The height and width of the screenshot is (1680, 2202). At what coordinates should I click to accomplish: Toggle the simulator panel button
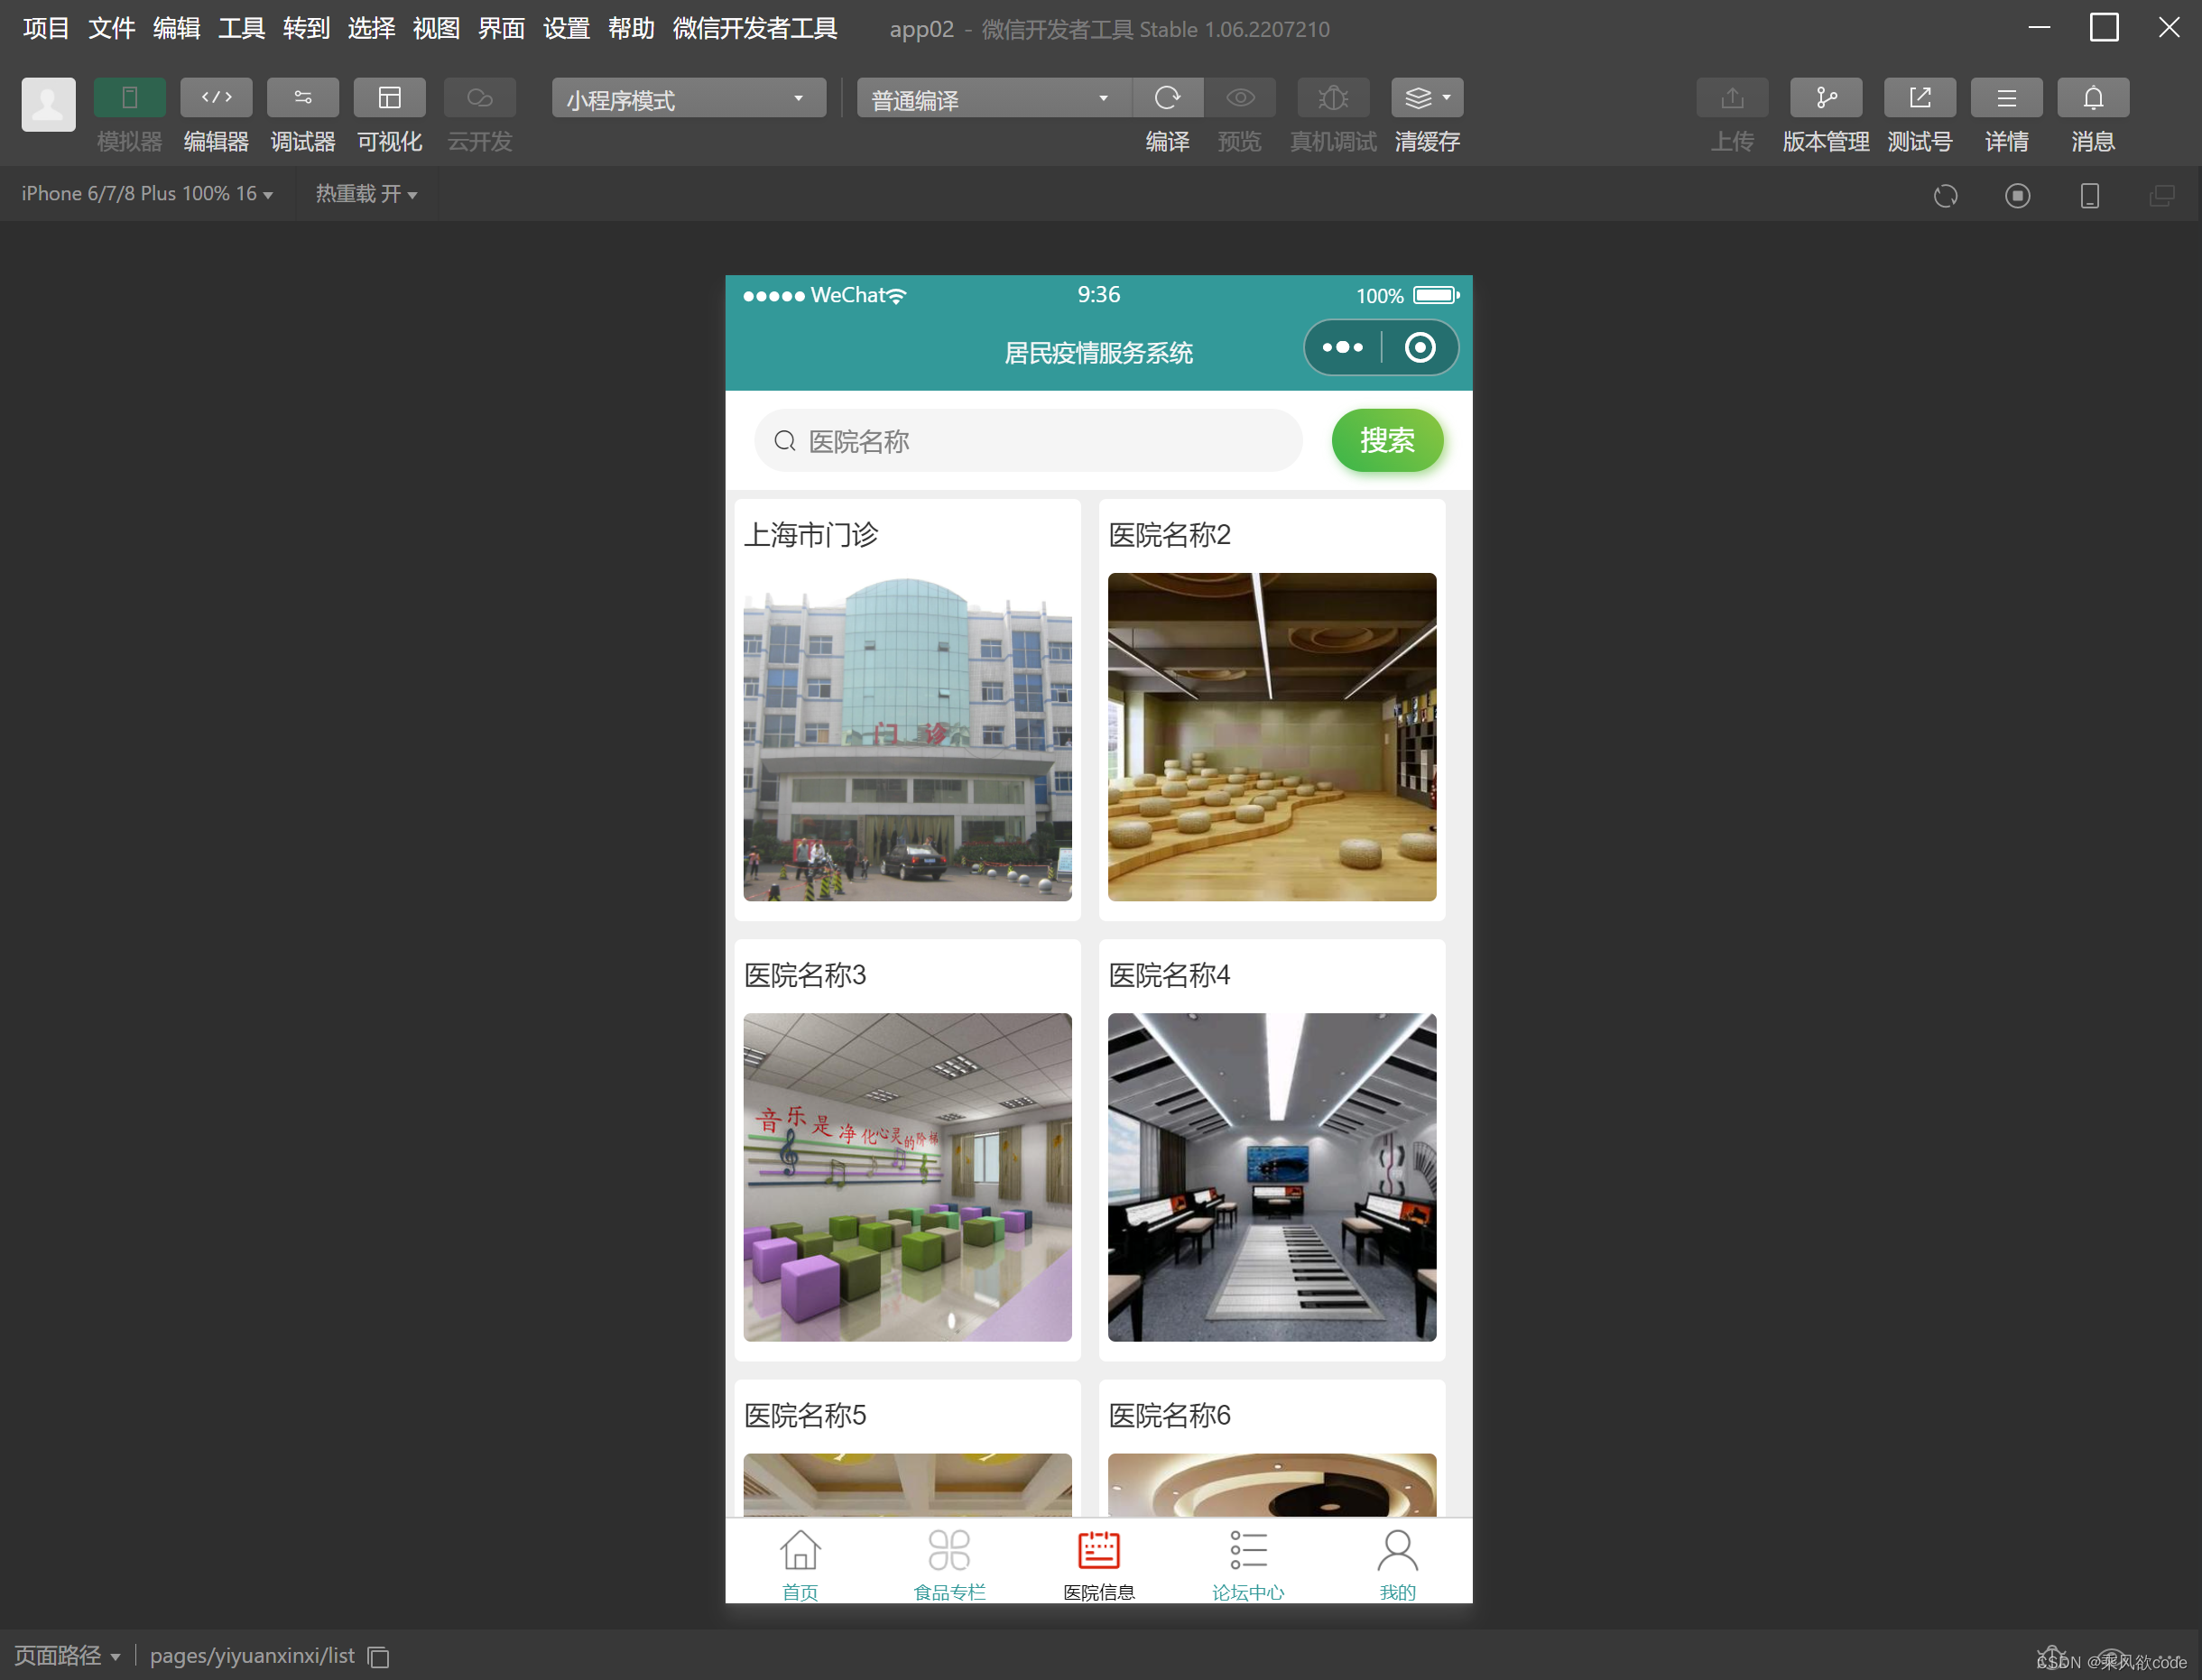pos(129,98)
